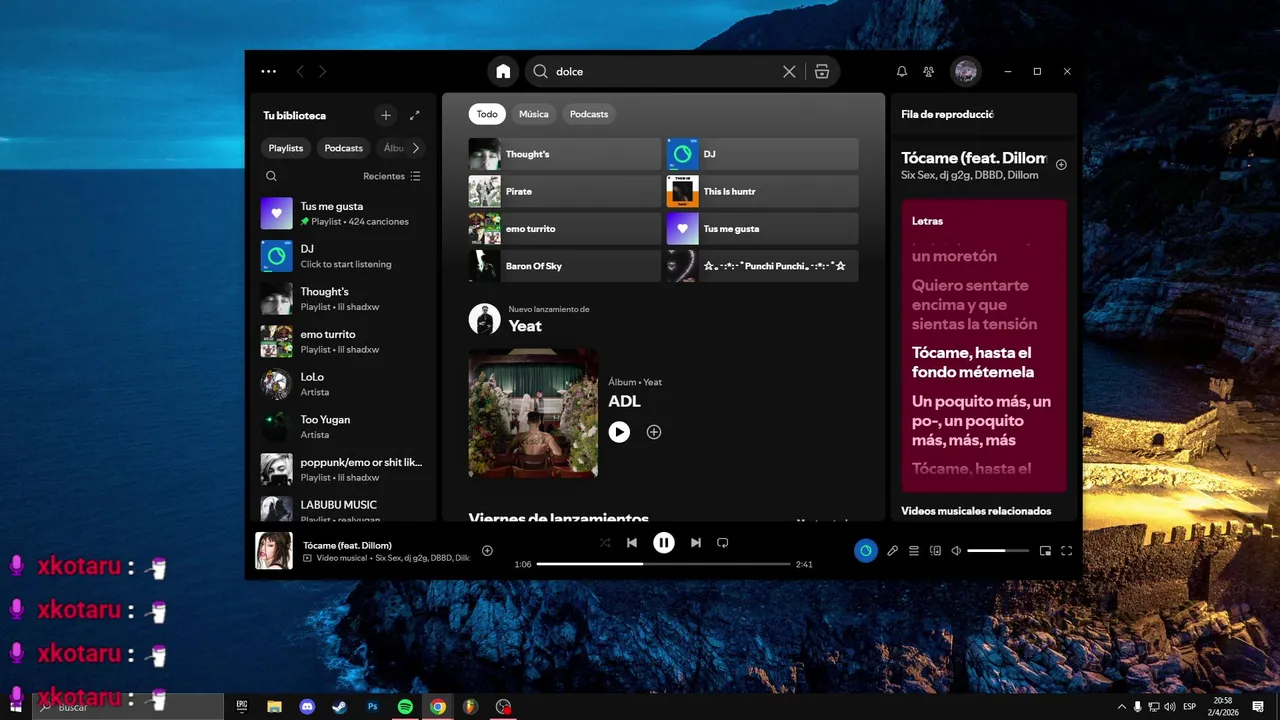Play the ADL album
This screenshot has width=1280, height=720.
pyautogui.click(x=619, y=432)
